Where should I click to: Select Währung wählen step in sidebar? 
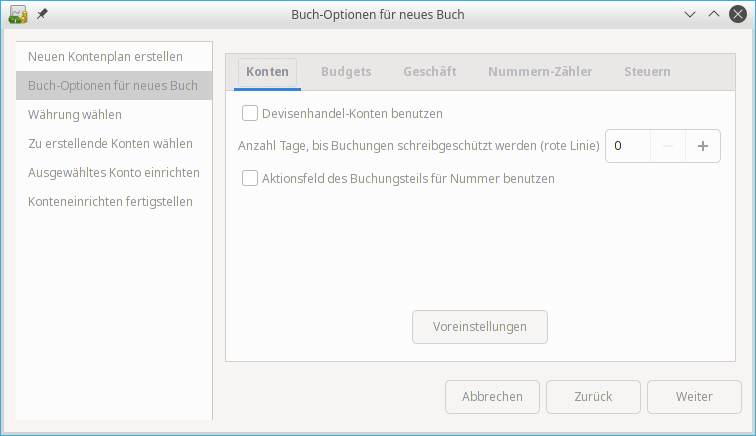[x=75, y=114]
